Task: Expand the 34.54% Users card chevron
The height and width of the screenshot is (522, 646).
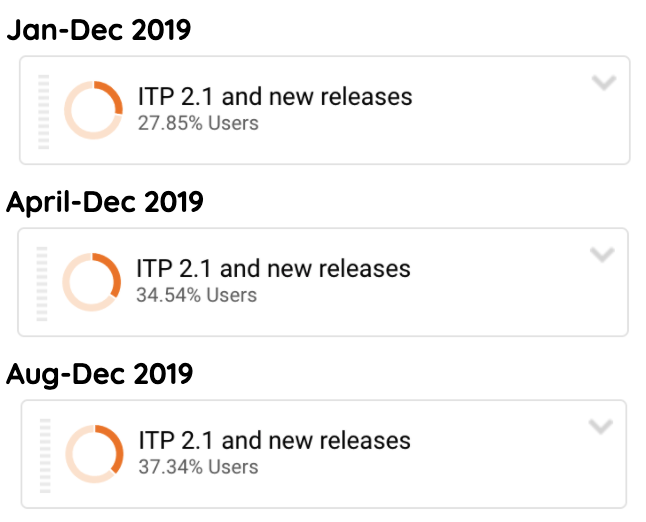Action: click(601, 255)
